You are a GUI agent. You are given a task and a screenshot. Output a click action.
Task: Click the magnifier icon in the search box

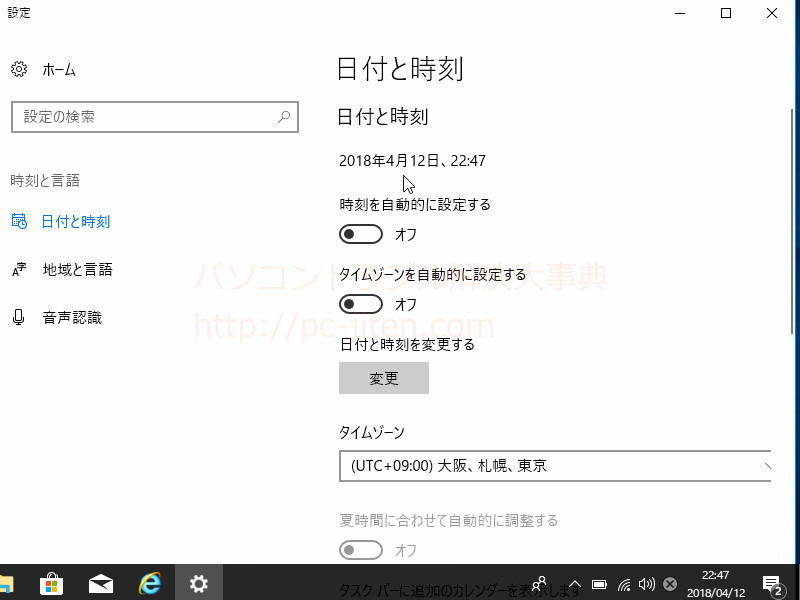[284, 117]
